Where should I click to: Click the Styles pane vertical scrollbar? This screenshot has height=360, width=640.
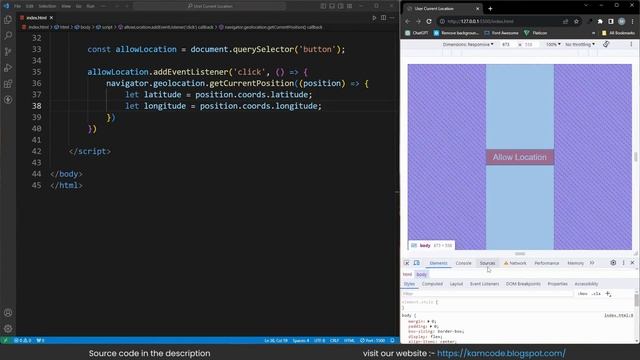[636, 300]
